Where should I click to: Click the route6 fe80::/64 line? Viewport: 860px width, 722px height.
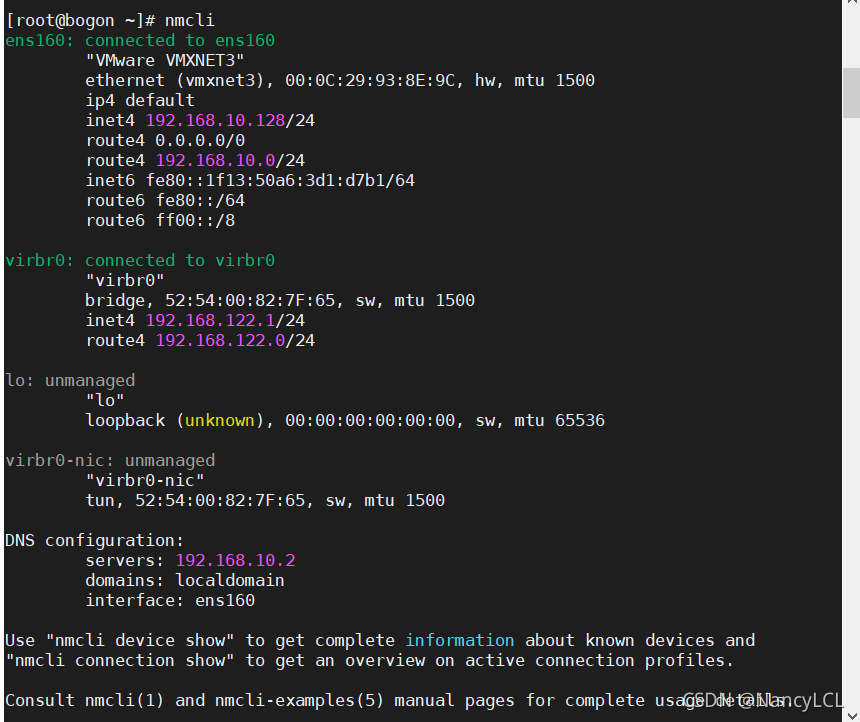pyautogui.click(x=165, y=201)
